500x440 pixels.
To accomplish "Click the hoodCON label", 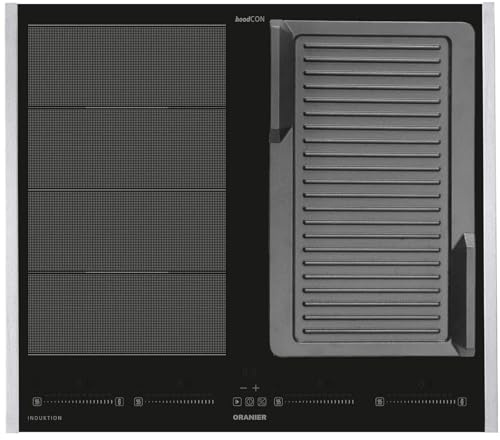I will pyautogui.click(x=250, y=19).
